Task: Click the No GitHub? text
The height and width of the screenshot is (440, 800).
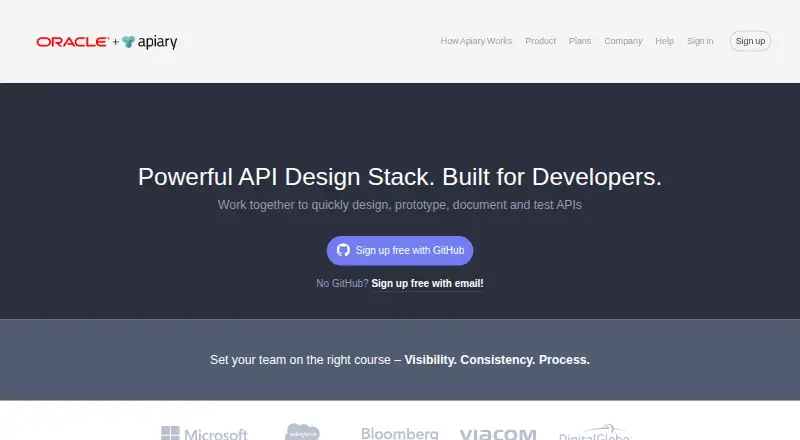Action: [x=342, y=283]
